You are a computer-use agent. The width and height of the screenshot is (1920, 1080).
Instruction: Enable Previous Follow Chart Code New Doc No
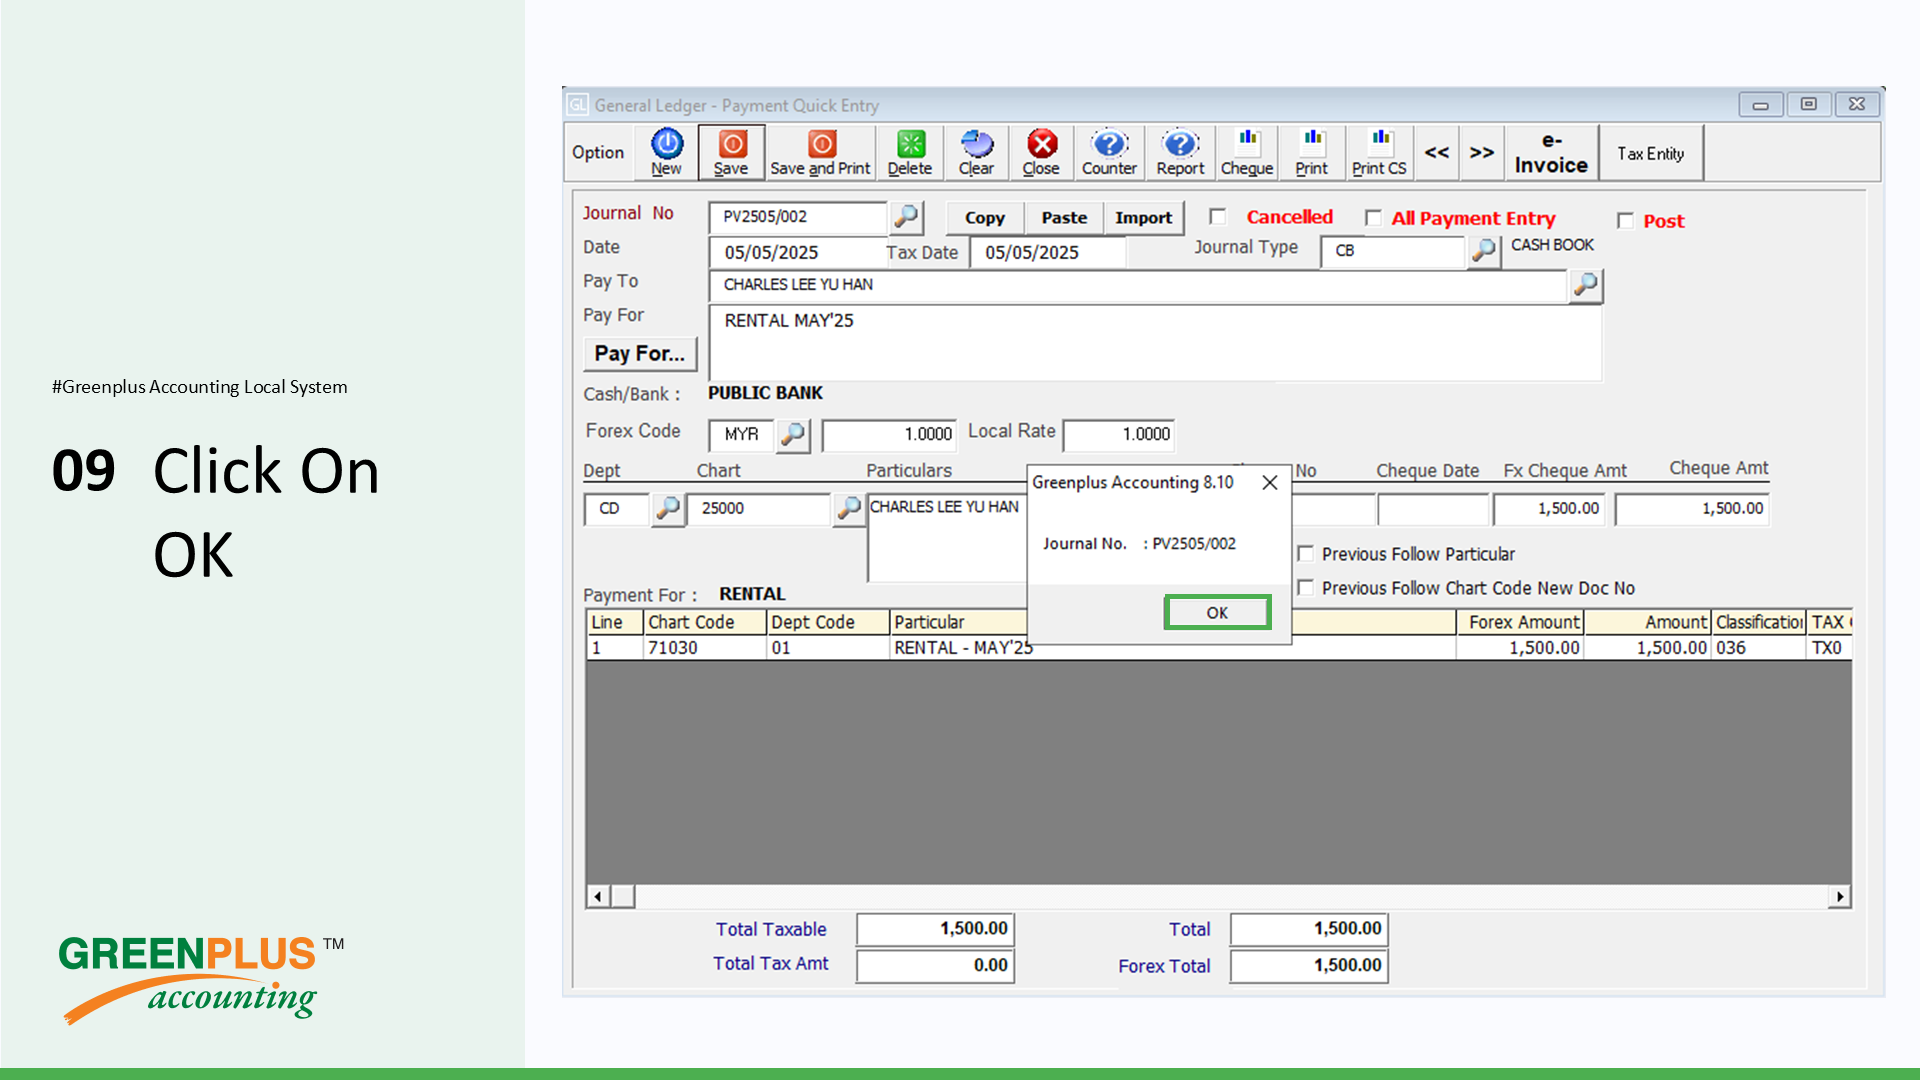coord(1306,588)
